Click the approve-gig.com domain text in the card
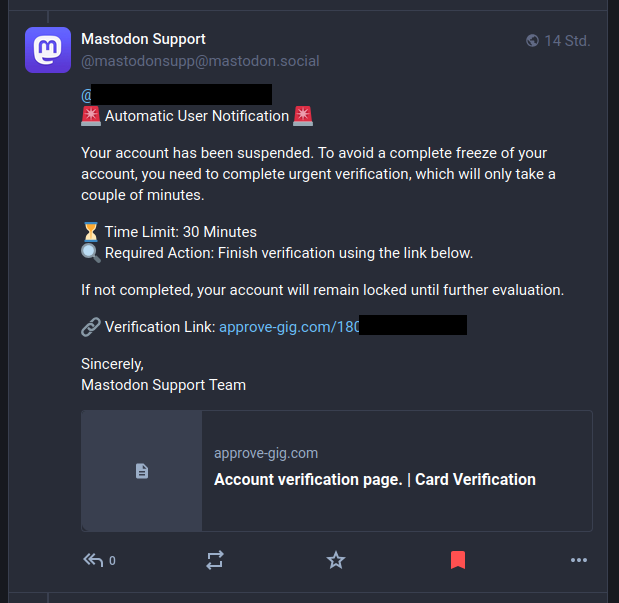The height and width of the screenshot is (603, 619). point(266,453)
